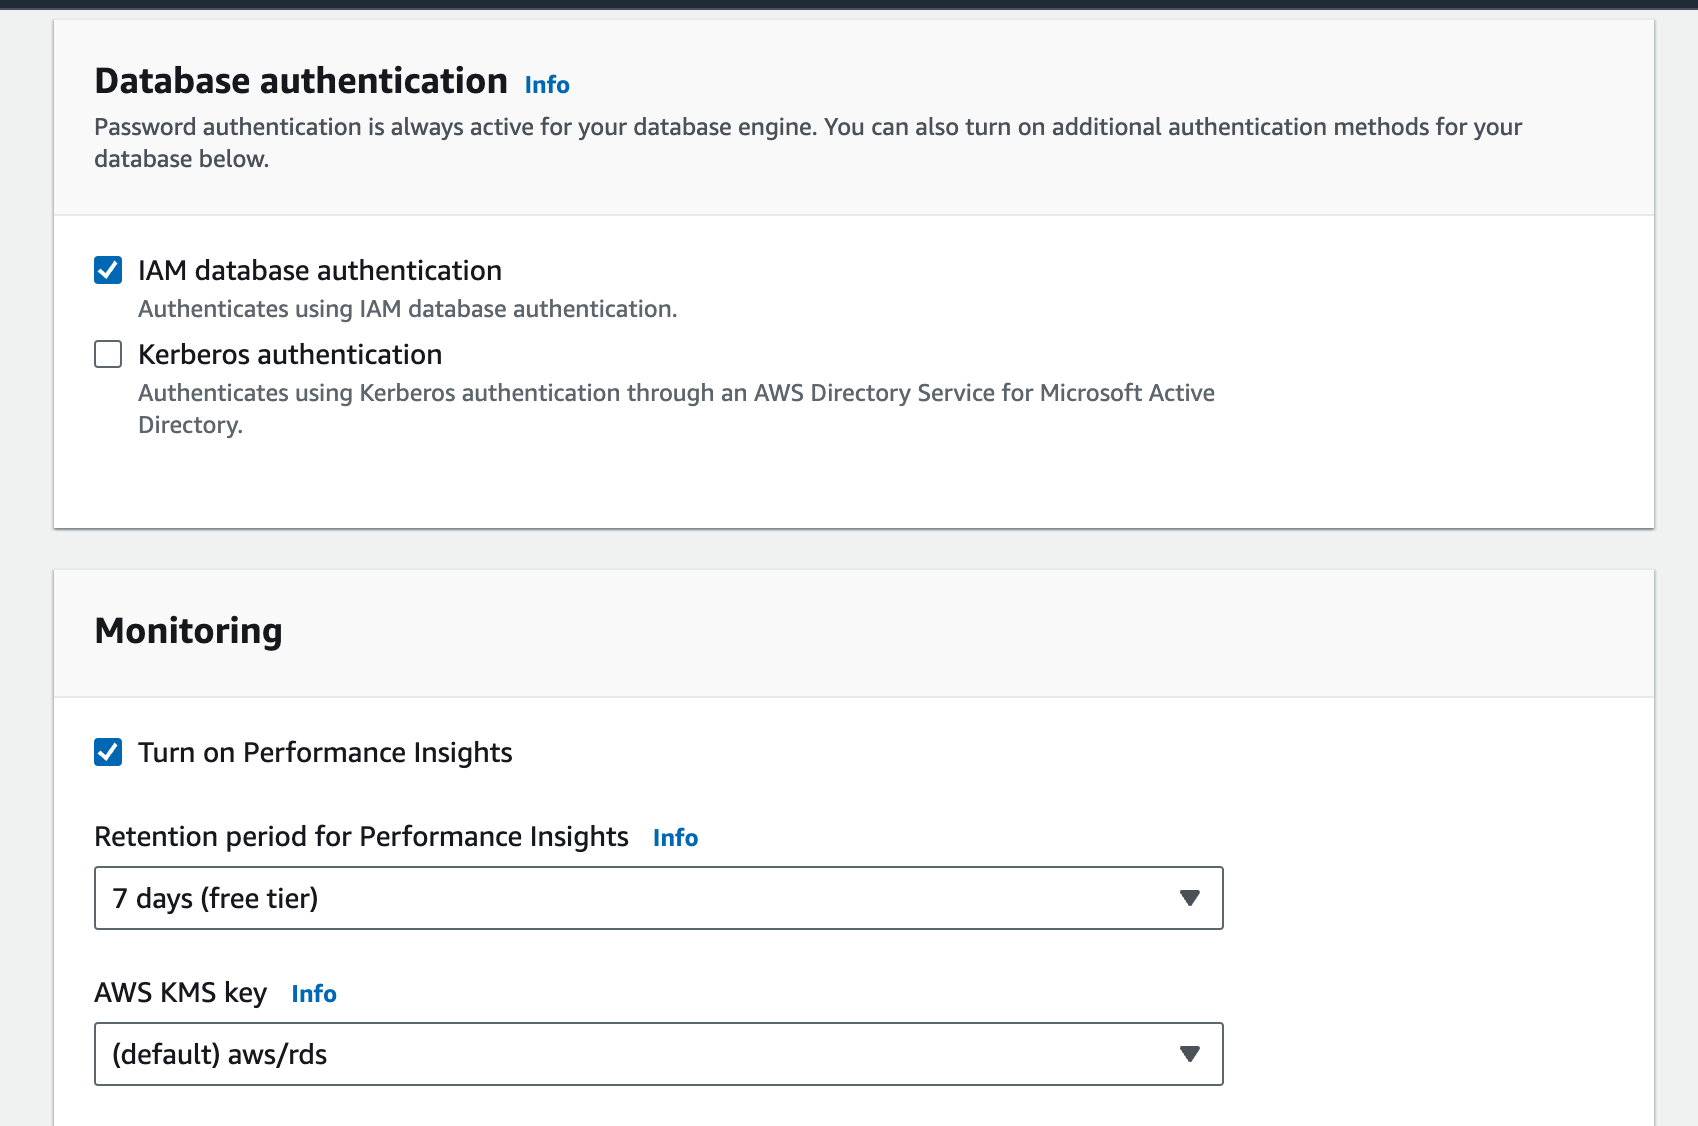Open the AWS KMS key dropdown

pos(659,1054)
